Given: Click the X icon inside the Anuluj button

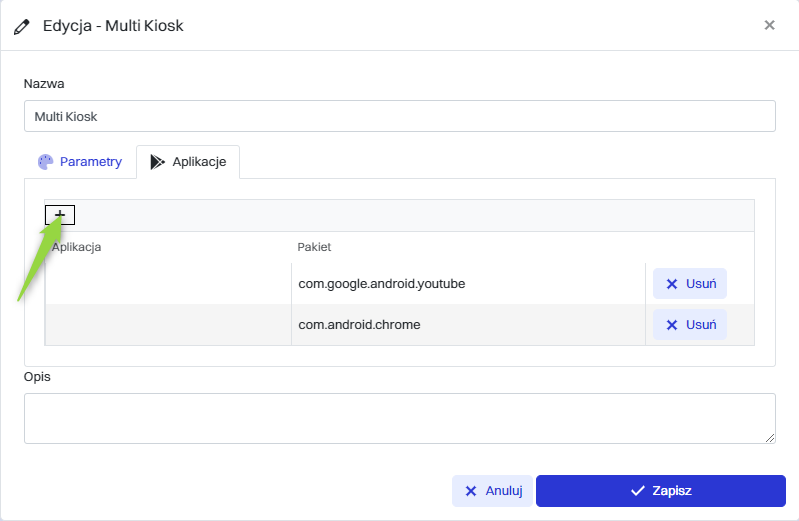Looking at the screenshot, I should (471, 491).
